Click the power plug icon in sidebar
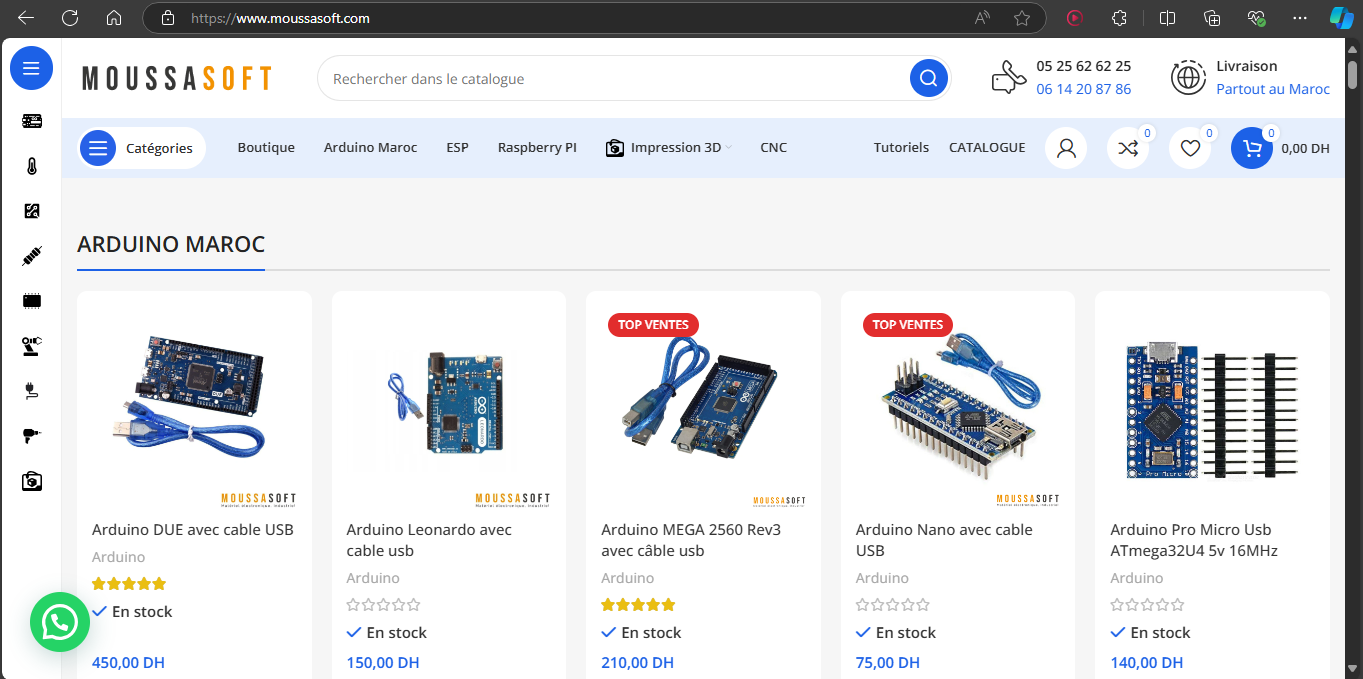Image resolution: width=1363 pixels, height=679 pixels. point(32,391)
